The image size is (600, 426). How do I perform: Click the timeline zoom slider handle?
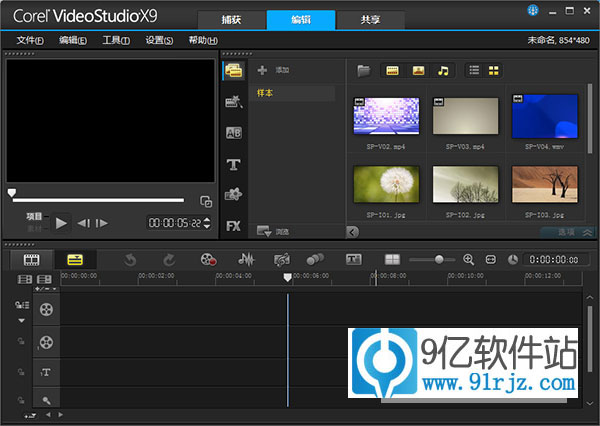(x=439, y=259)
